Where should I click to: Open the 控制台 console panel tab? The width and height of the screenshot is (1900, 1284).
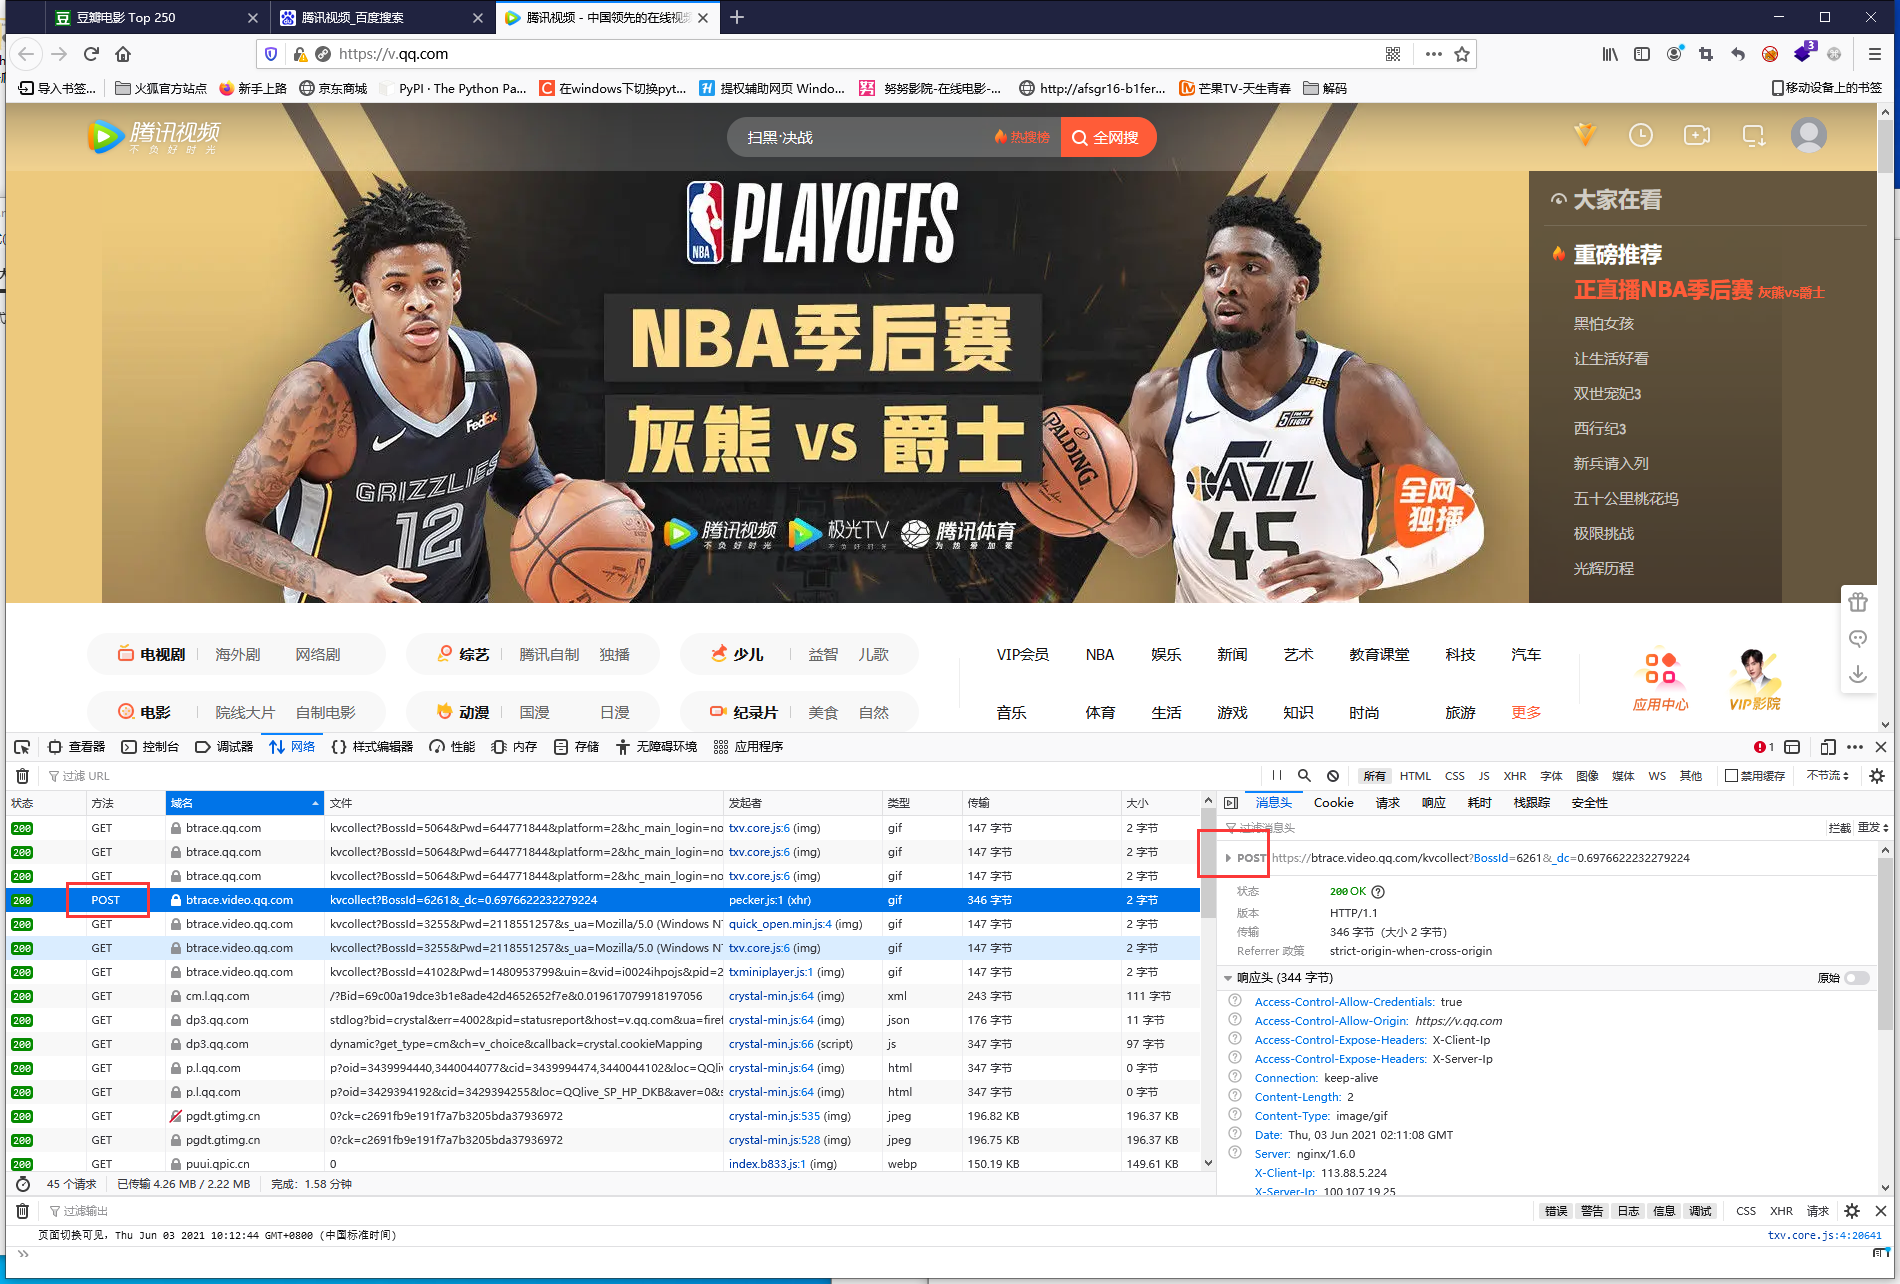150,747
